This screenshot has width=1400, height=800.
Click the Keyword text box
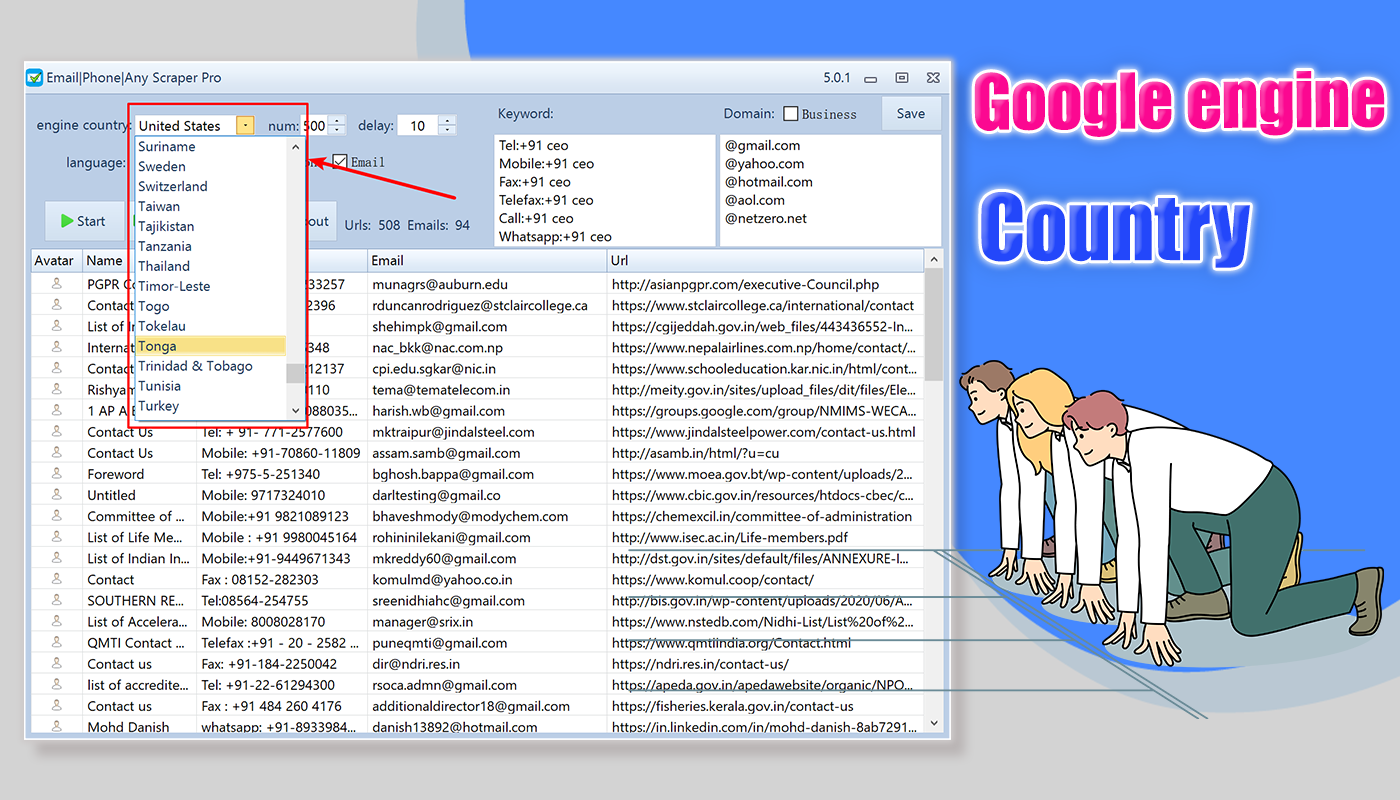coord(604,190)
